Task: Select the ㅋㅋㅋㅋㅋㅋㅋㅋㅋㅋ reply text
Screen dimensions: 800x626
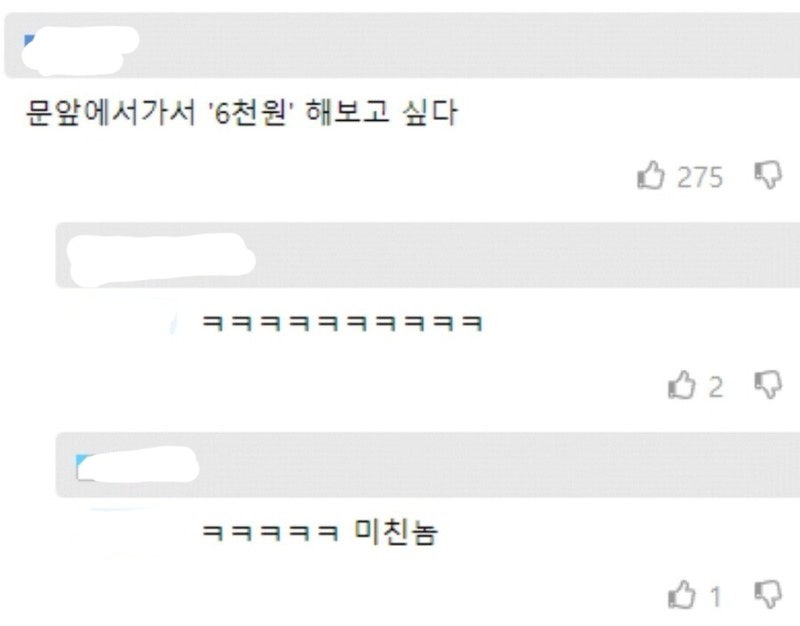Action: (342, 323)
